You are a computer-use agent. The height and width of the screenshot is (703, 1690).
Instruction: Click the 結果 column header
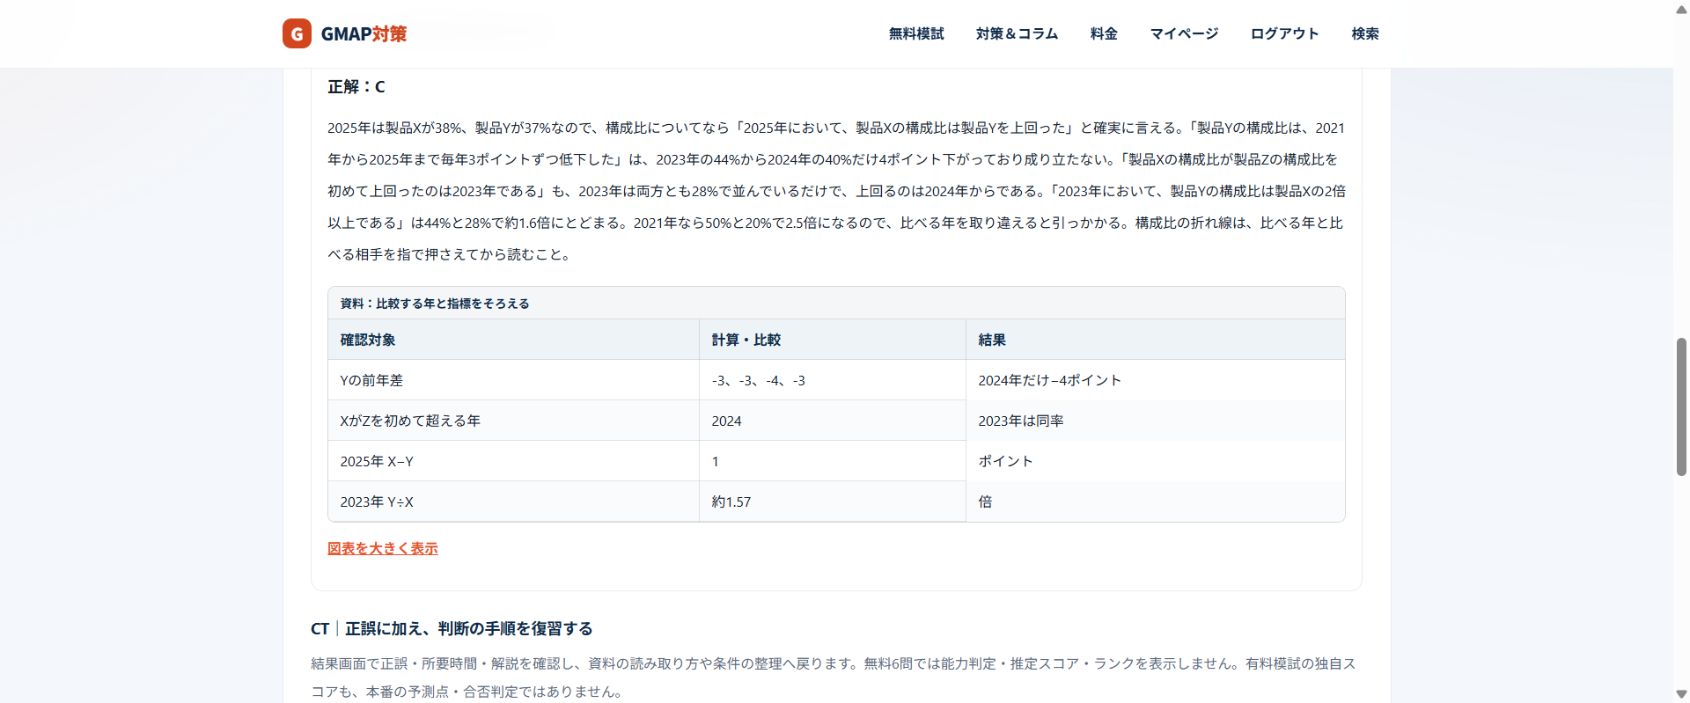(x=1155, y=340)
